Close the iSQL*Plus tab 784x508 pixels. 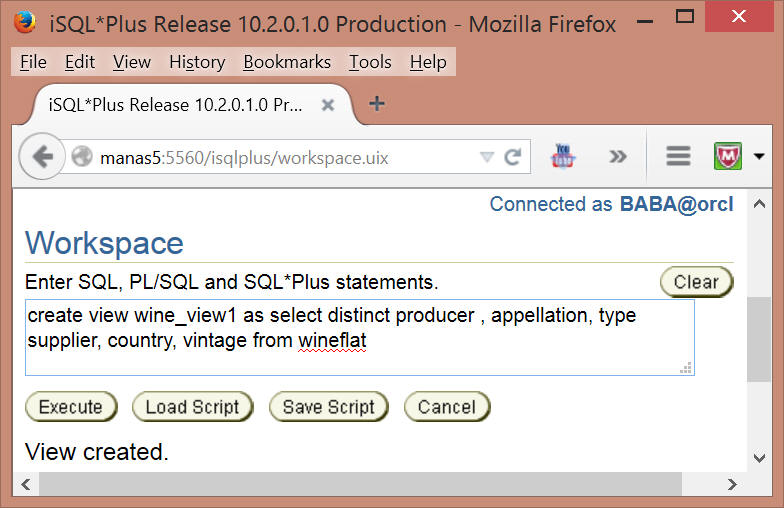328,105
